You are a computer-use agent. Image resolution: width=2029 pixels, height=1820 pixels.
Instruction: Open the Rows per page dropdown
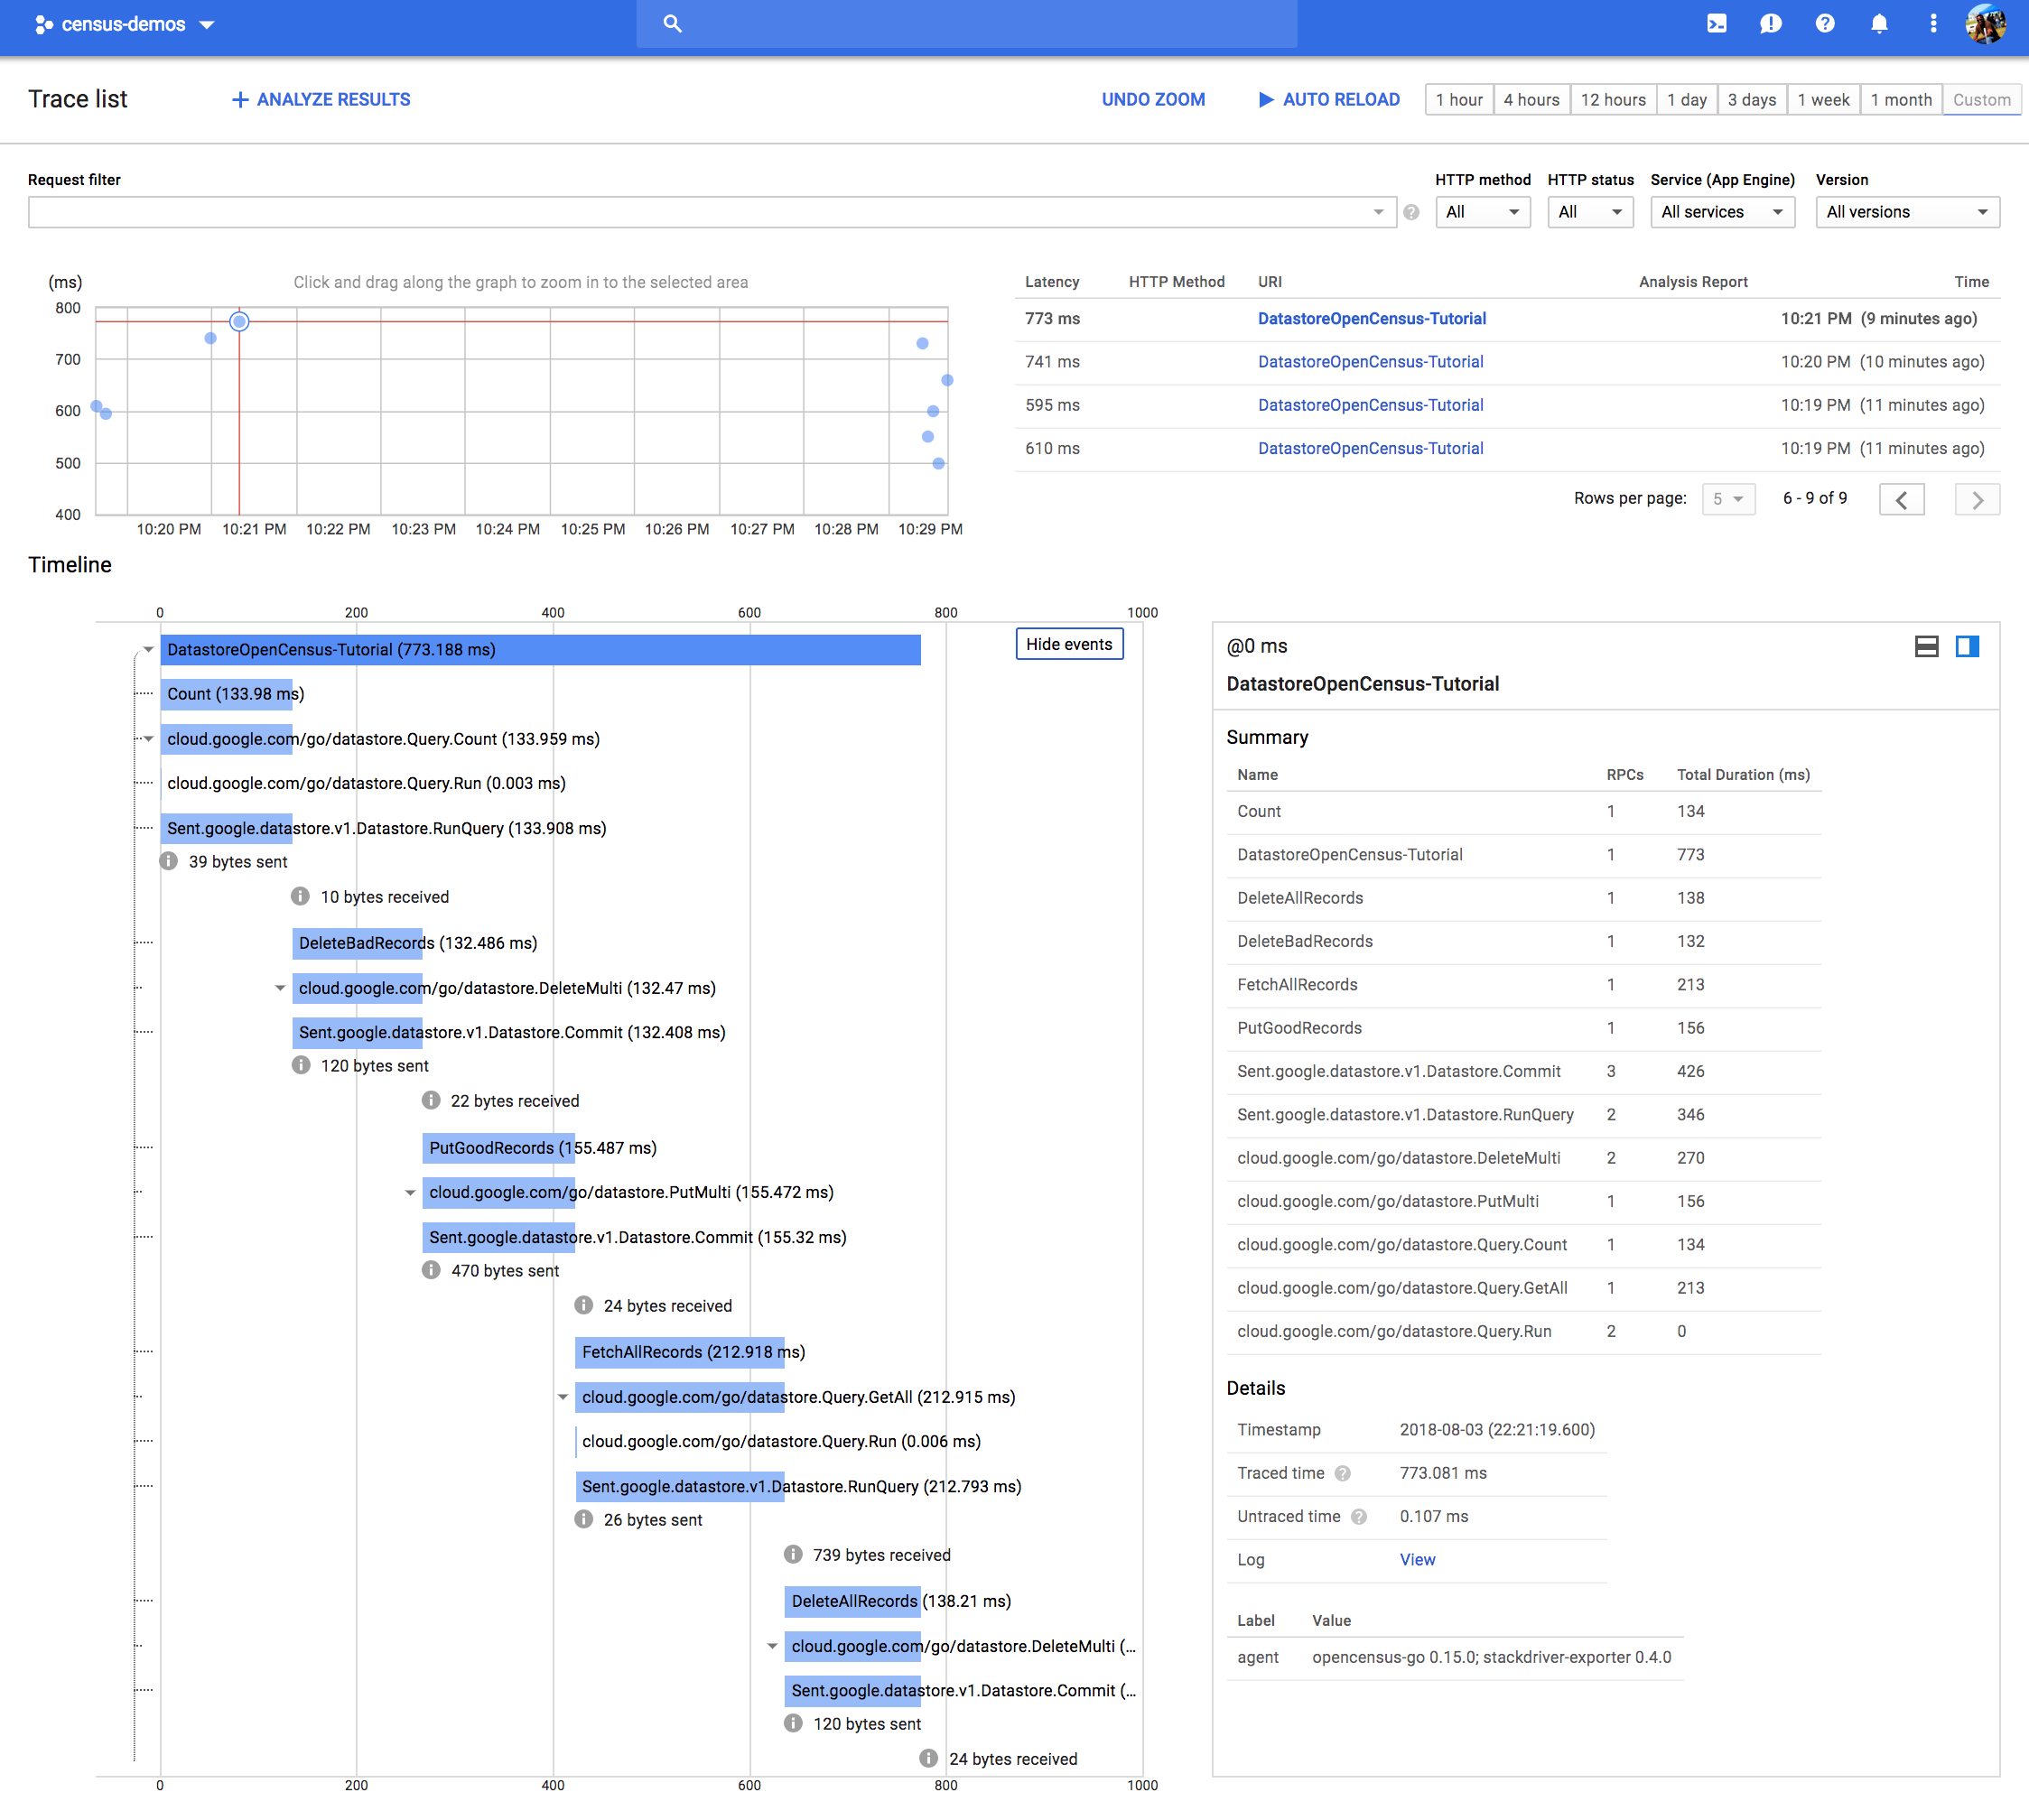click(x=1728, y=498)
